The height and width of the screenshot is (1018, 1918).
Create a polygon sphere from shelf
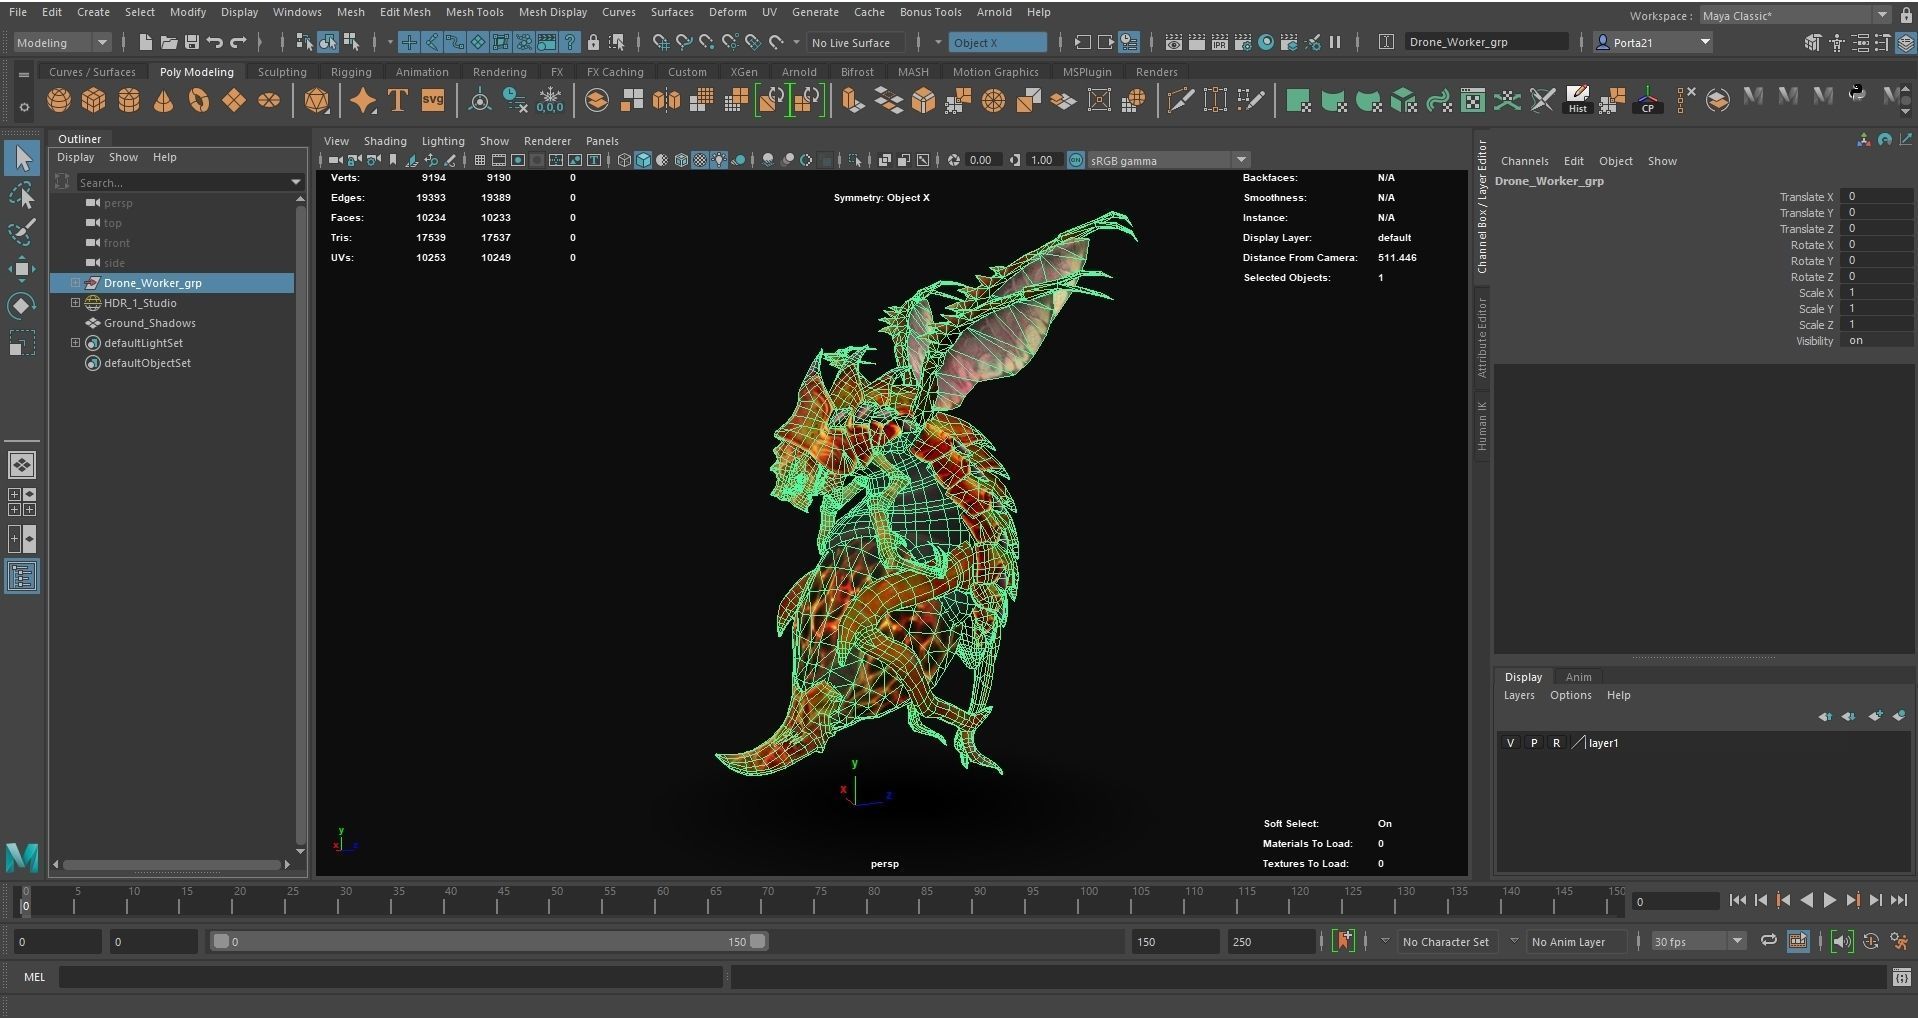pos(59,101)
